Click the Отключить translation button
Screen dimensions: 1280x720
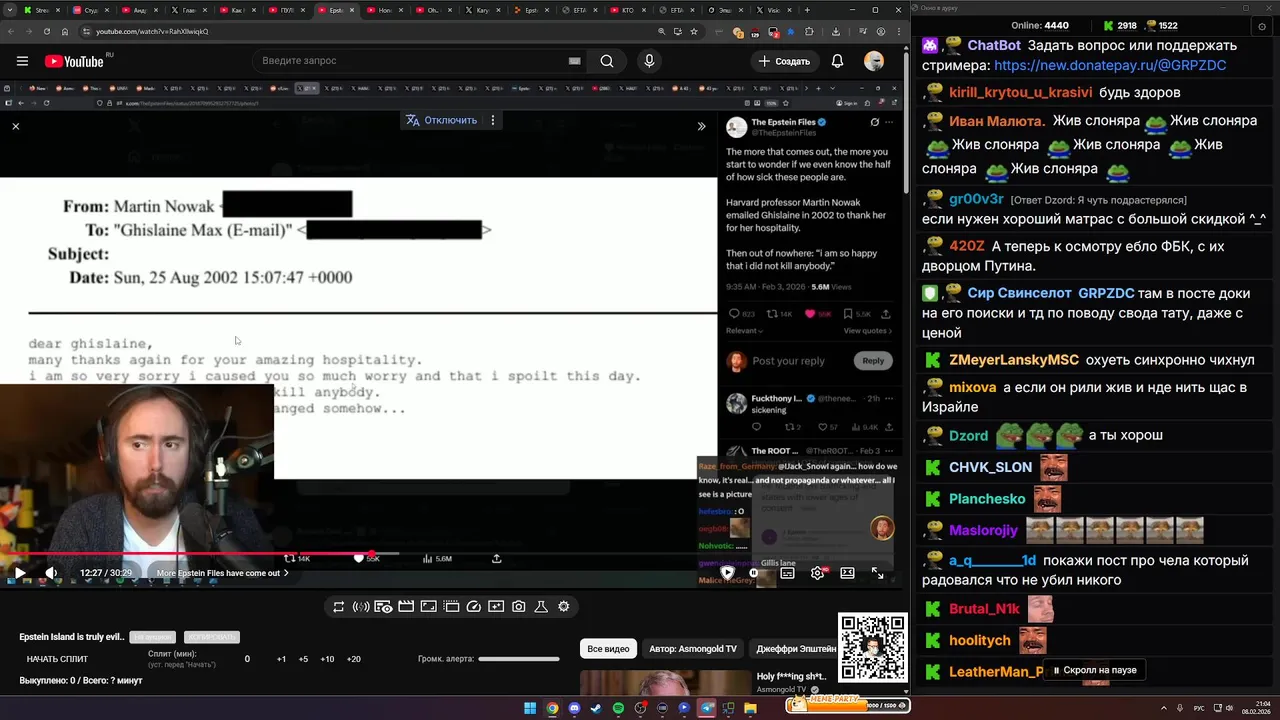pyautogui.click(x=442, y=120)
